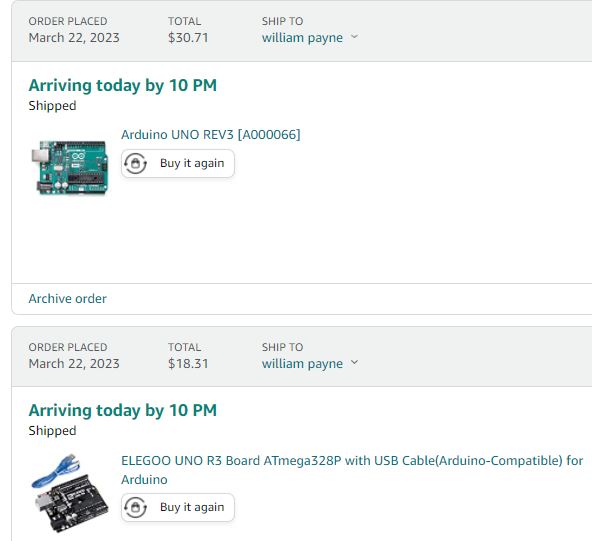
Task: Open william payne address for second order
Action: coord(302,364)
